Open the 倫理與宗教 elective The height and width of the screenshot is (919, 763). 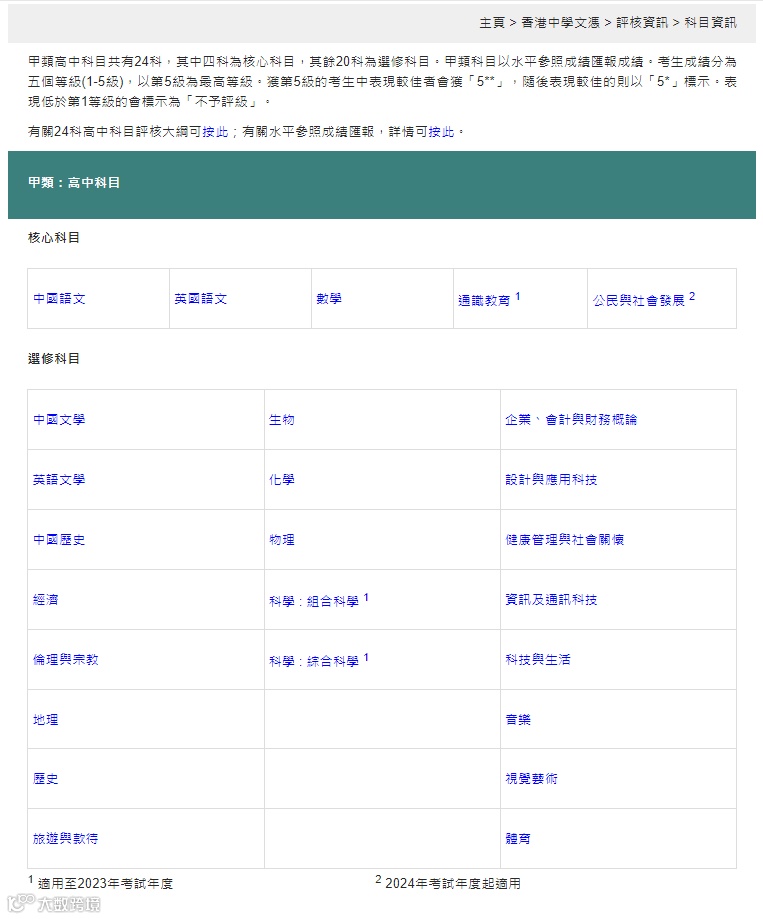tap(66, 659)
